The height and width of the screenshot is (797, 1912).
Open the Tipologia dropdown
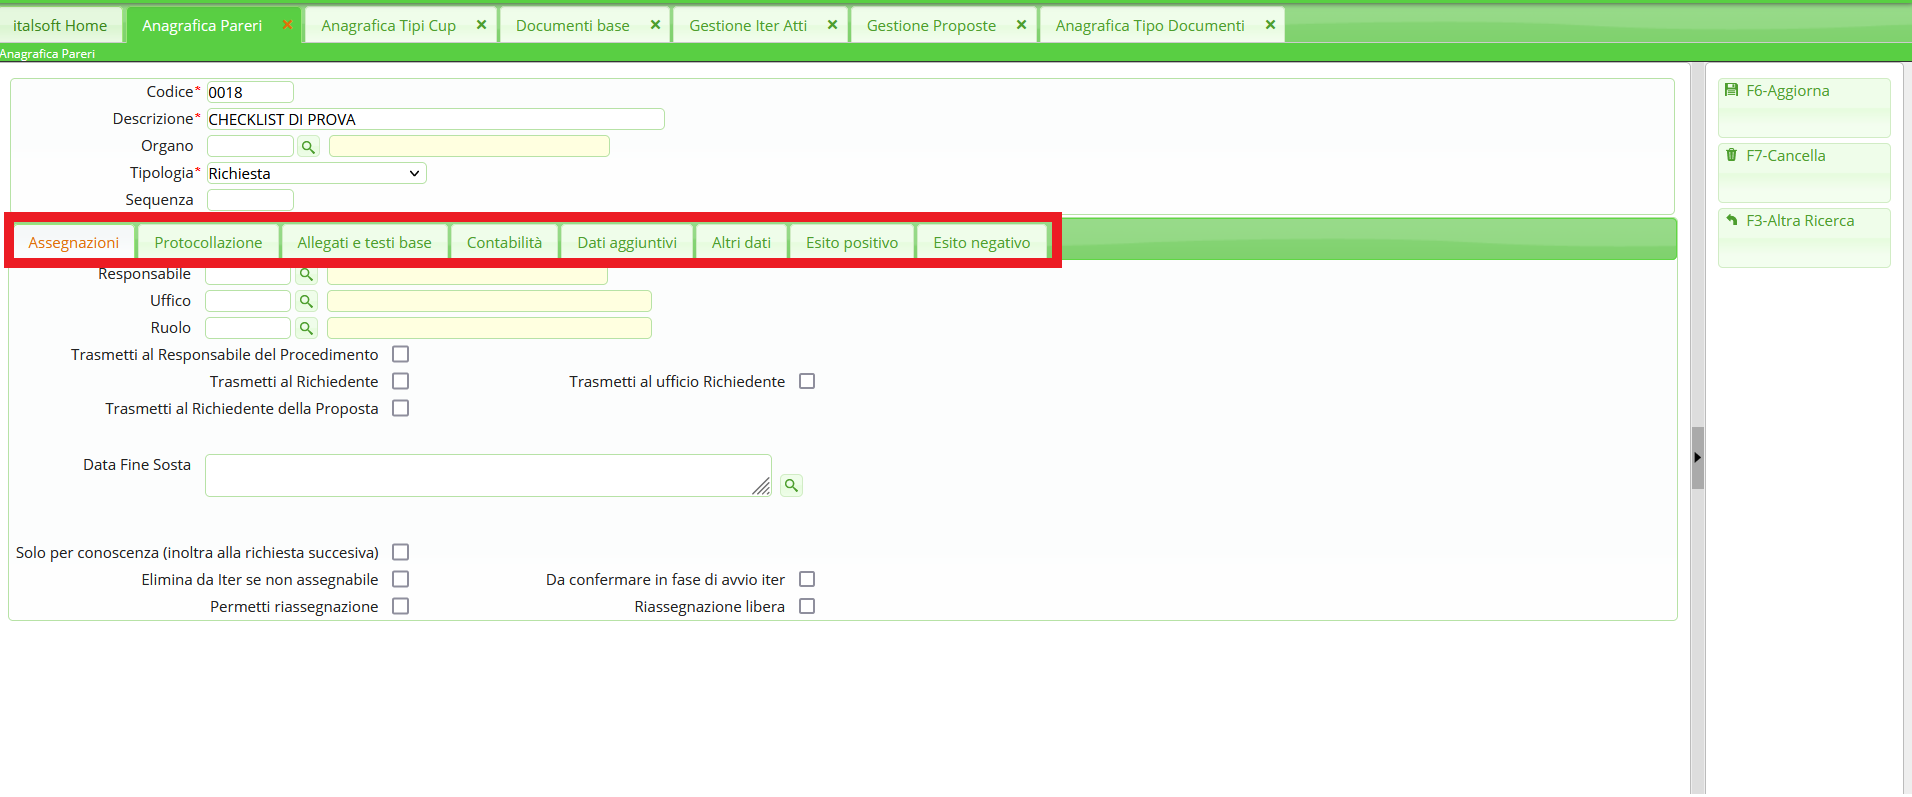(316, 174)
